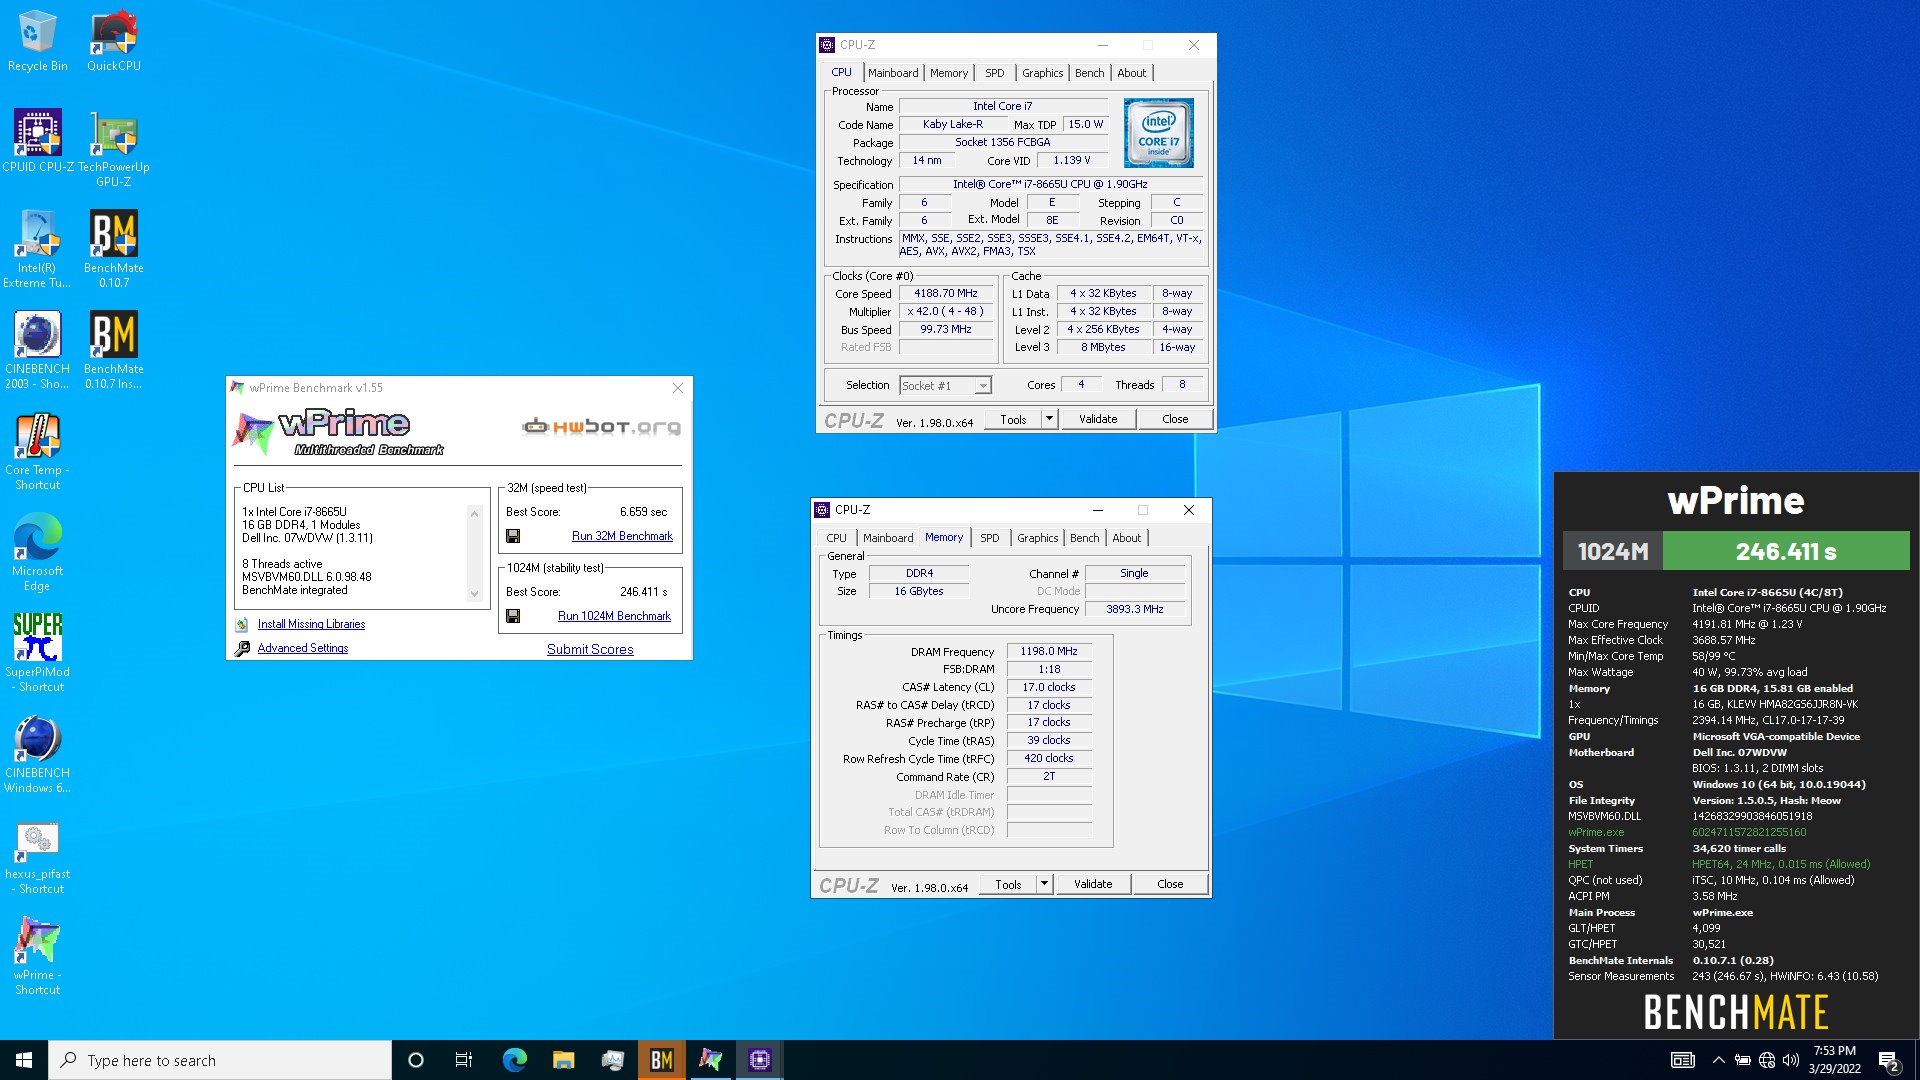Click the taskbar clock and date
The image size is (1920, 1080).
coord(1834,1060)
